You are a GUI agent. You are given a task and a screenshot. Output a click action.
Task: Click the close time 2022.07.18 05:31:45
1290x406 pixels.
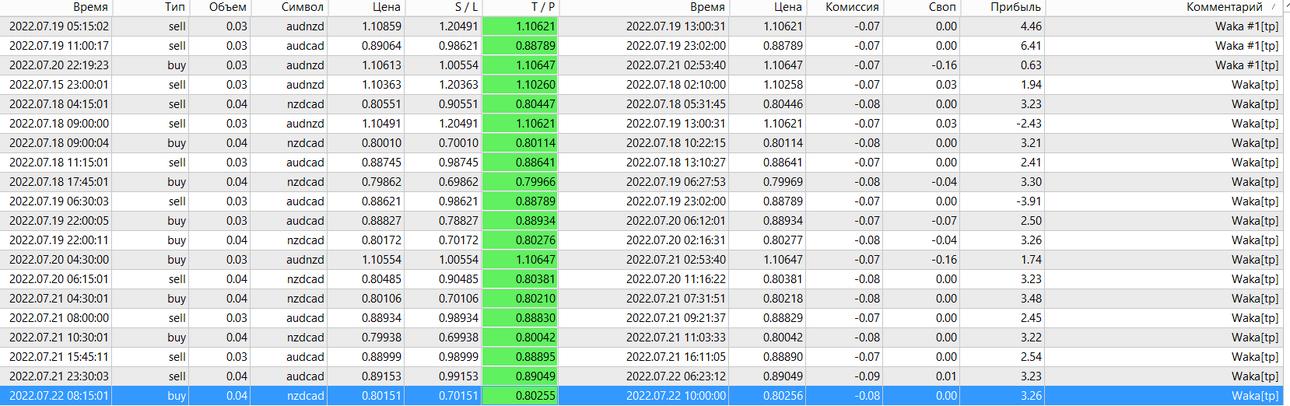click(x=677, y=104)
